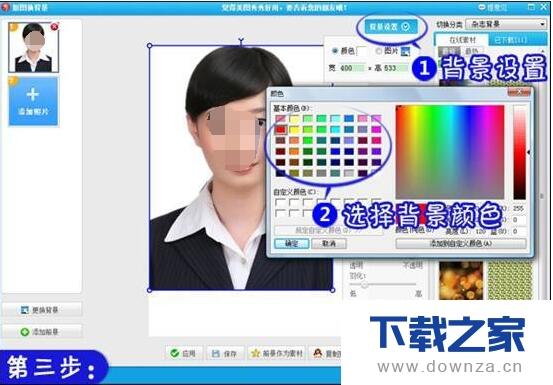Screen dimensions: 553x385
Task: Select the portrait thumbnail in the left panel
Action: coord(34,48)
